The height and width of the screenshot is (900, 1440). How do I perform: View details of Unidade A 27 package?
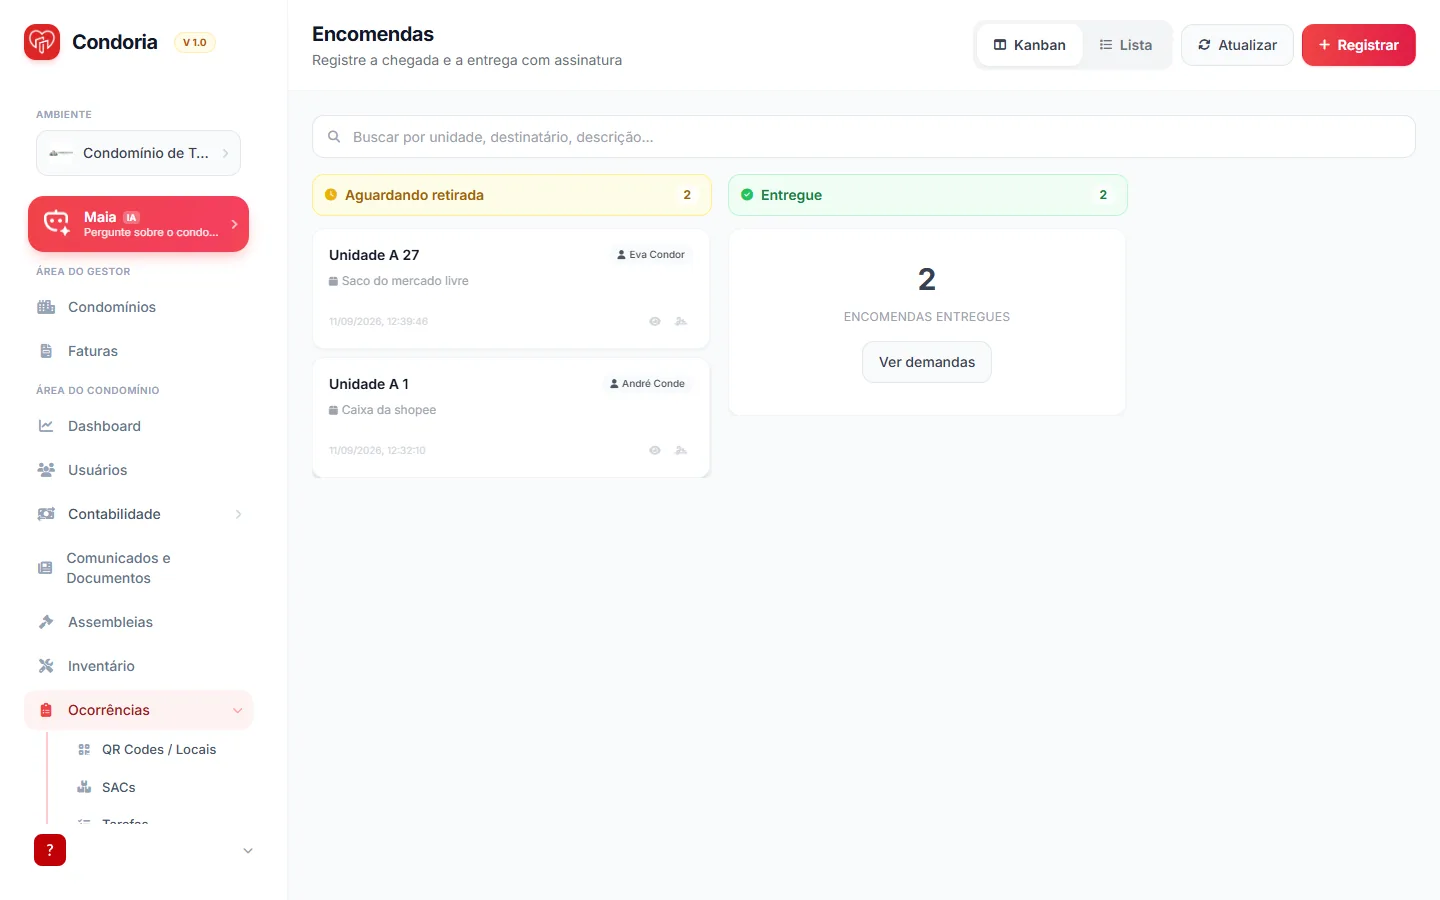(655, 321)
